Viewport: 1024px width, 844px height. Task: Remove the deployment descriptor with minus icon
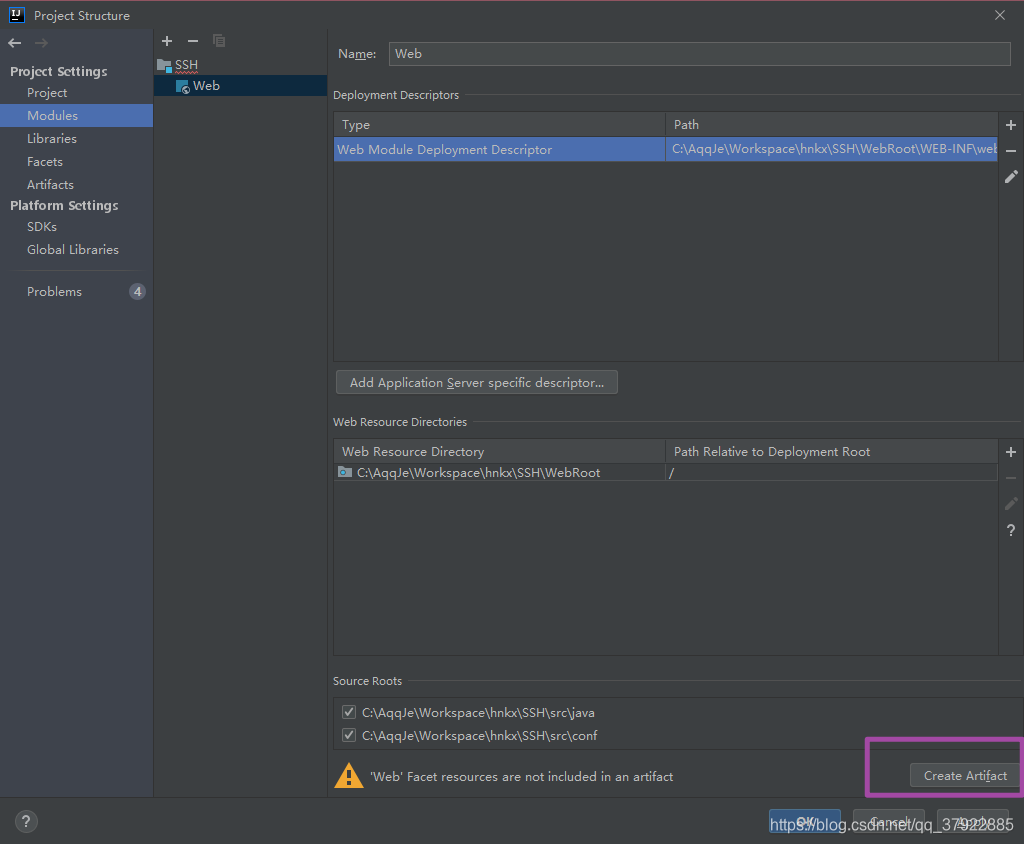[1011, 151]
